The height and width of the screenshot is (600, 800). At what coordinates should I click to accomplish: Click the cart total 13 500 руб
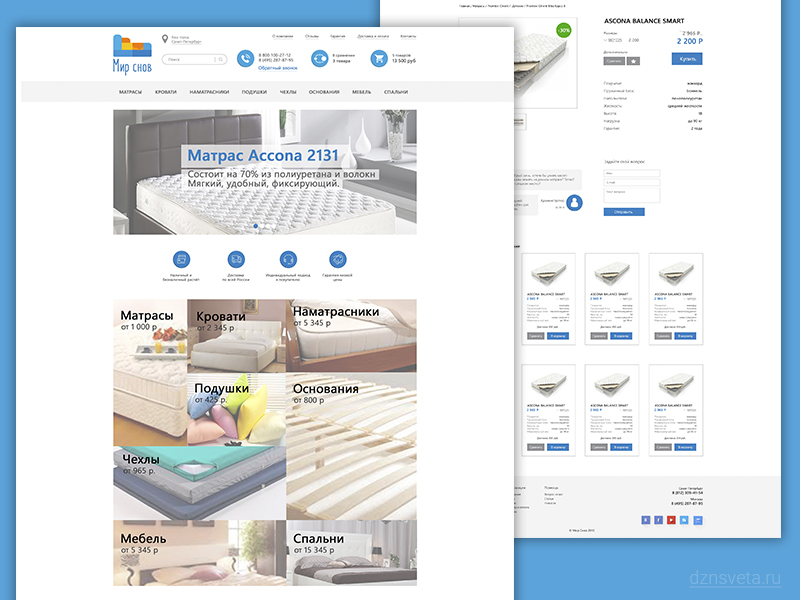(x=404, y=61)
